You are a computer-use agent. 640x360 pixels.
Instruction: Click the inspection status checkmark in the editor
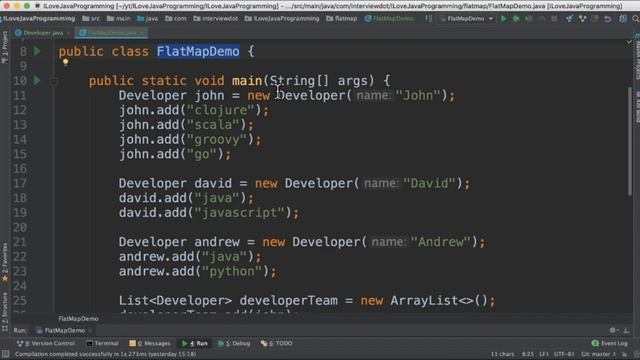(629, 42)
